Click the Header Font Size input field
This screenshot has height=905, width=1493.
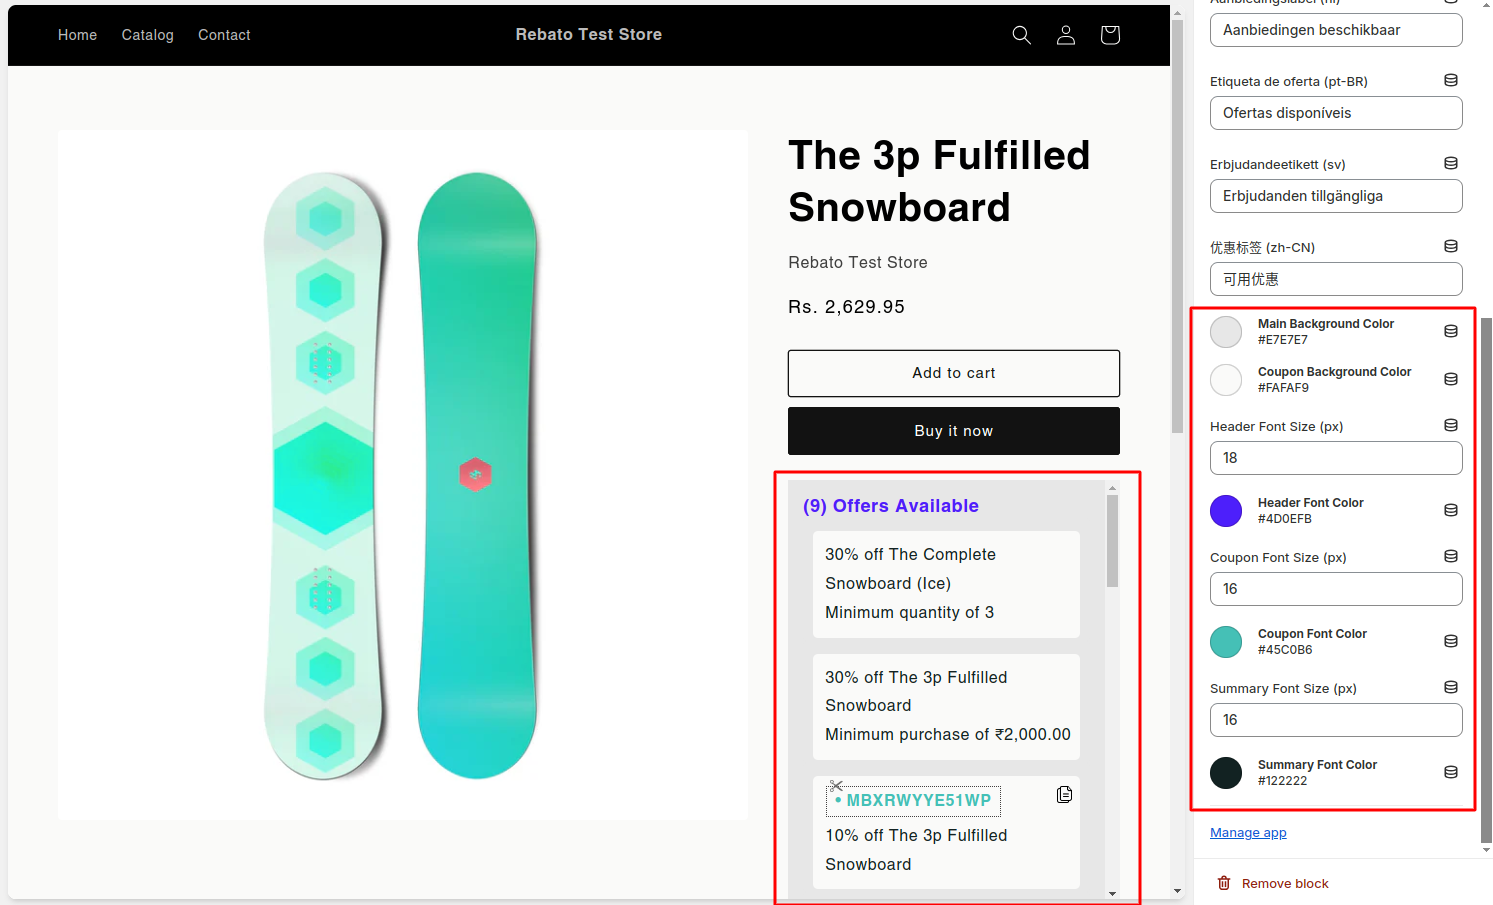click(x=1335, y=458)
